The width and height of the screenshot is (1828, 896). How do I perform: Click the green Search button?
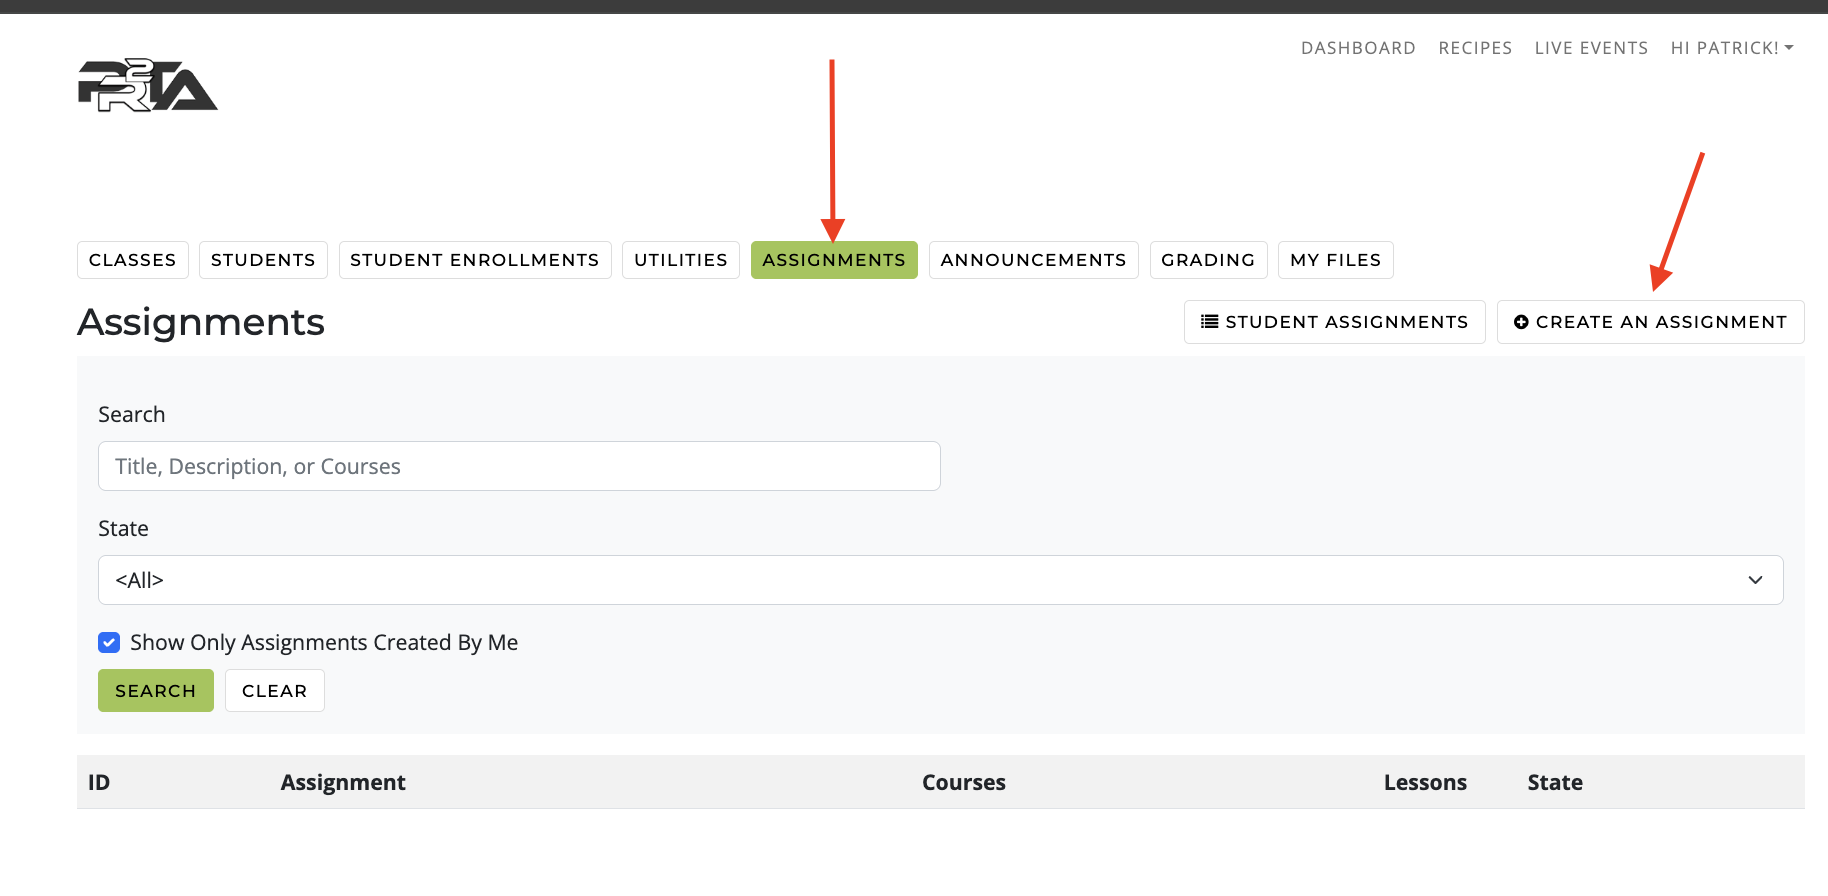[x=156, y=691]
